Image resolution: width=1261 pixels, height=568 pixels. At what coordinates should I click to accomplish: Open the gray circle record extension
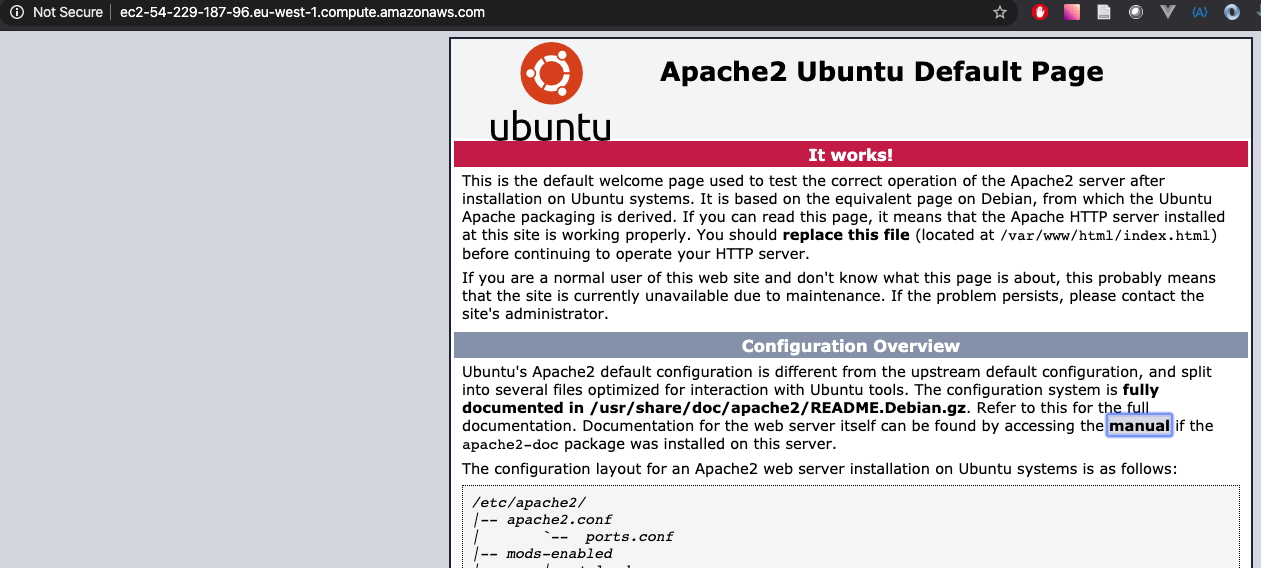(x=1136, y=12)
